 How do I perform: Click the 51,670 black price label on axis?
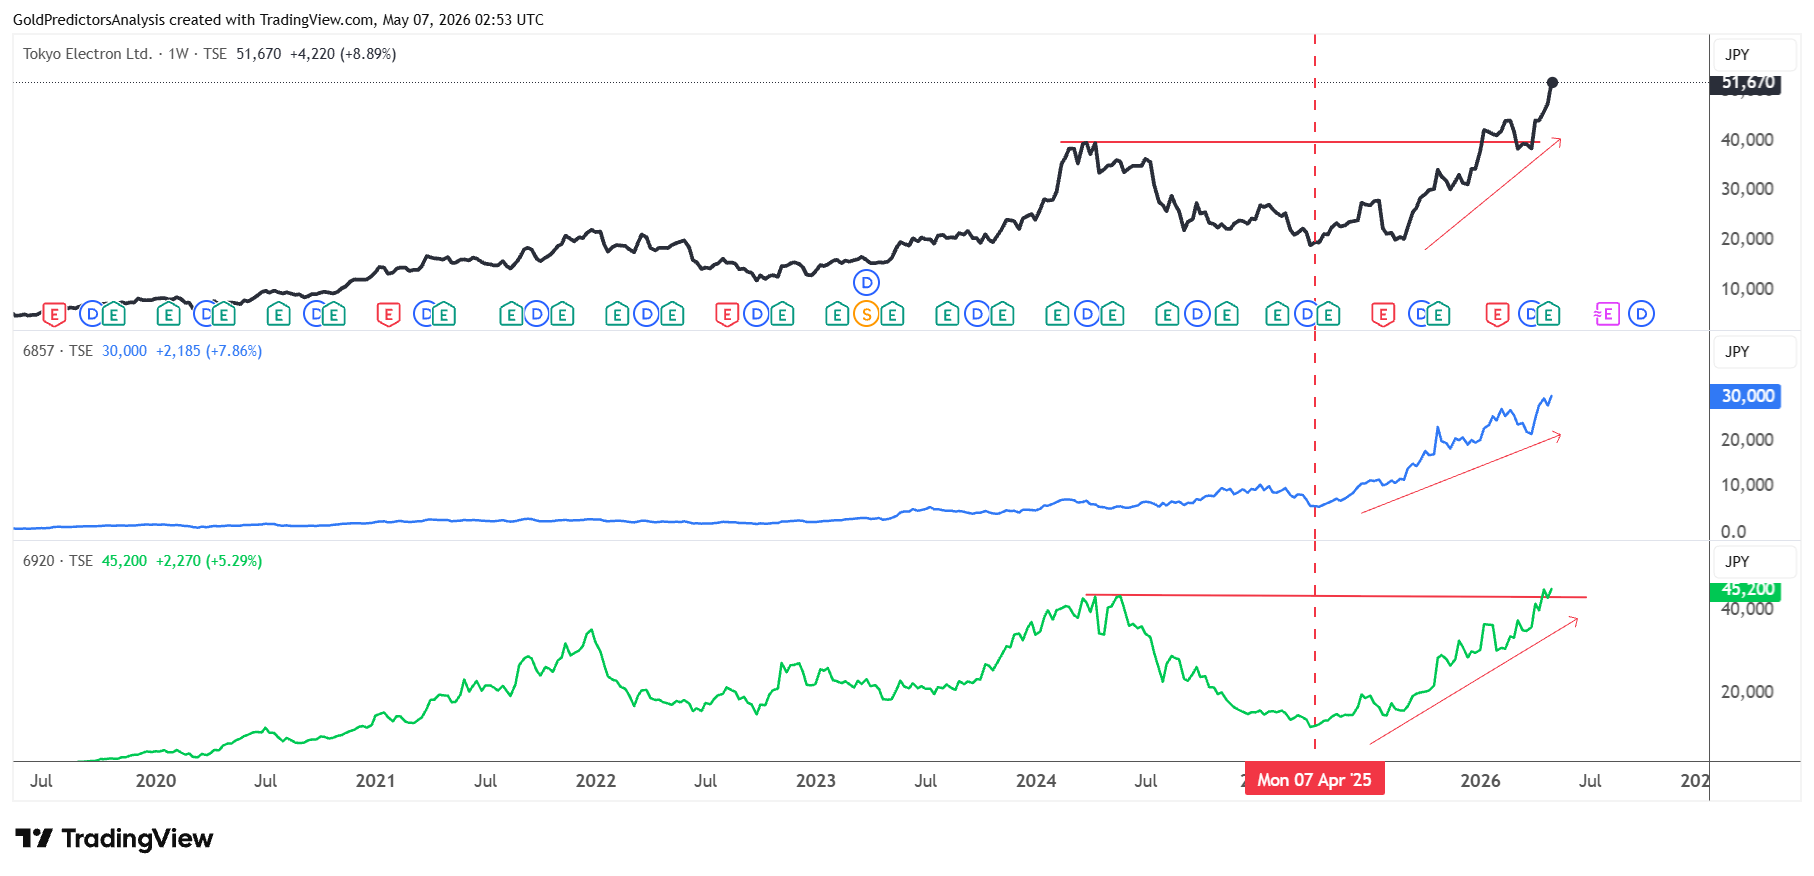tap(1746, 83)
